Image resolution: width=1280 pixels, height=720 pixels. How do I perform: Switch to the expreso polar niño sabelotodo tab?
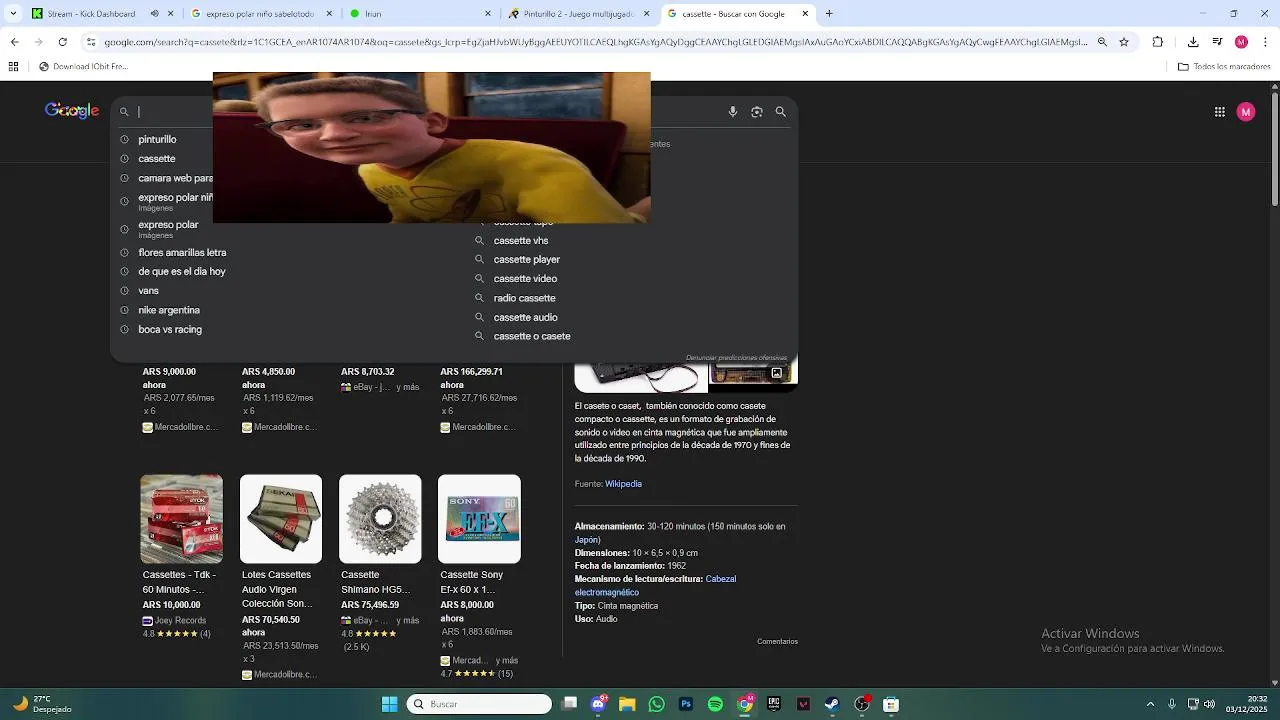(x=260, y=14)
